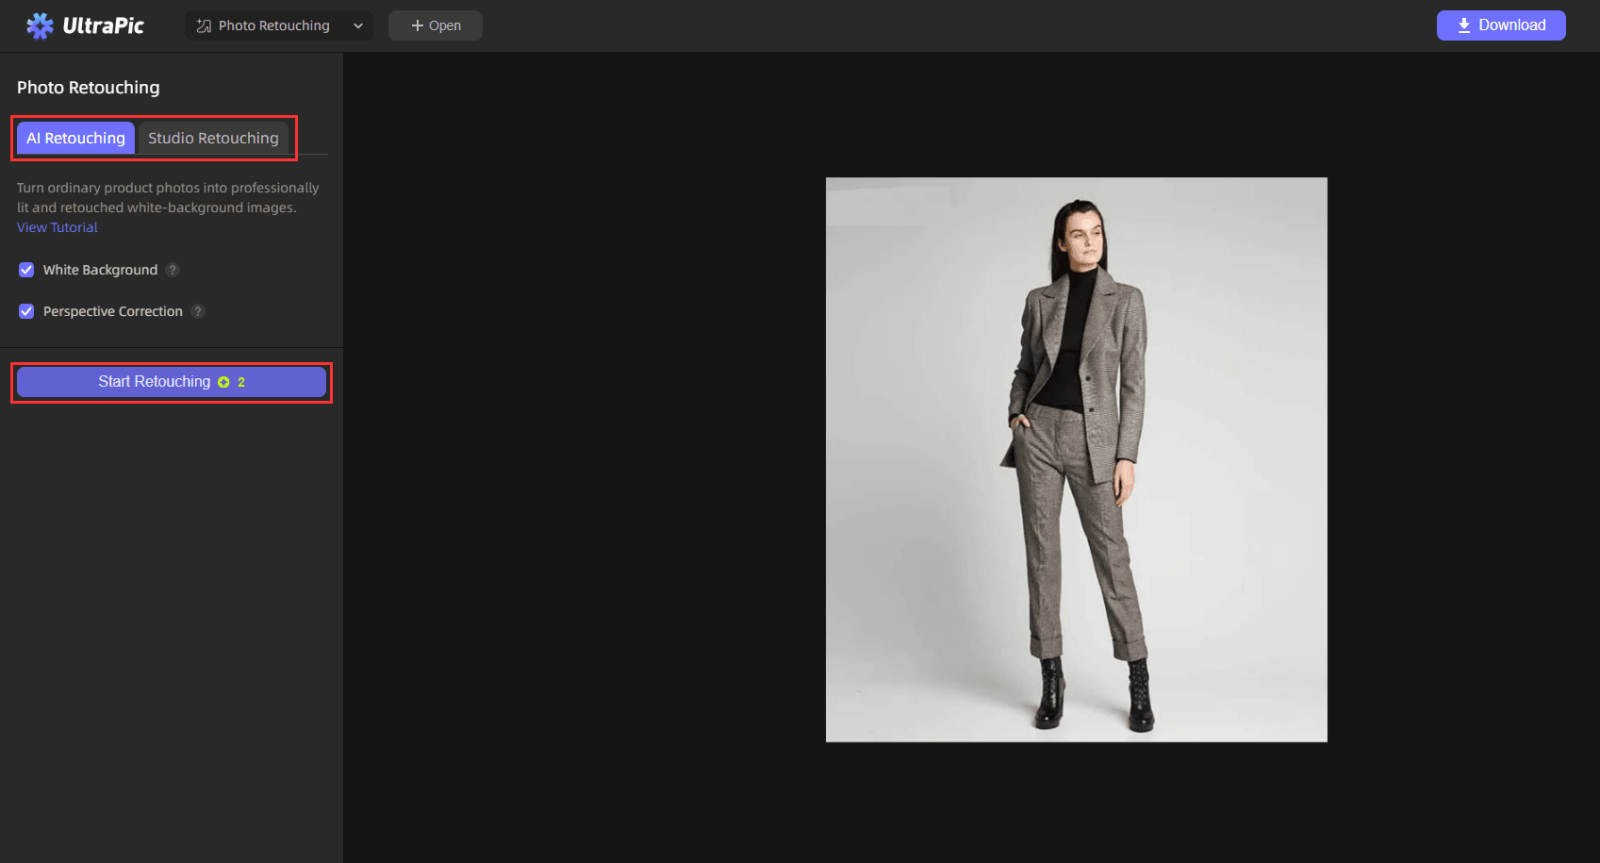Click the UltraPic brand name text

103,26
